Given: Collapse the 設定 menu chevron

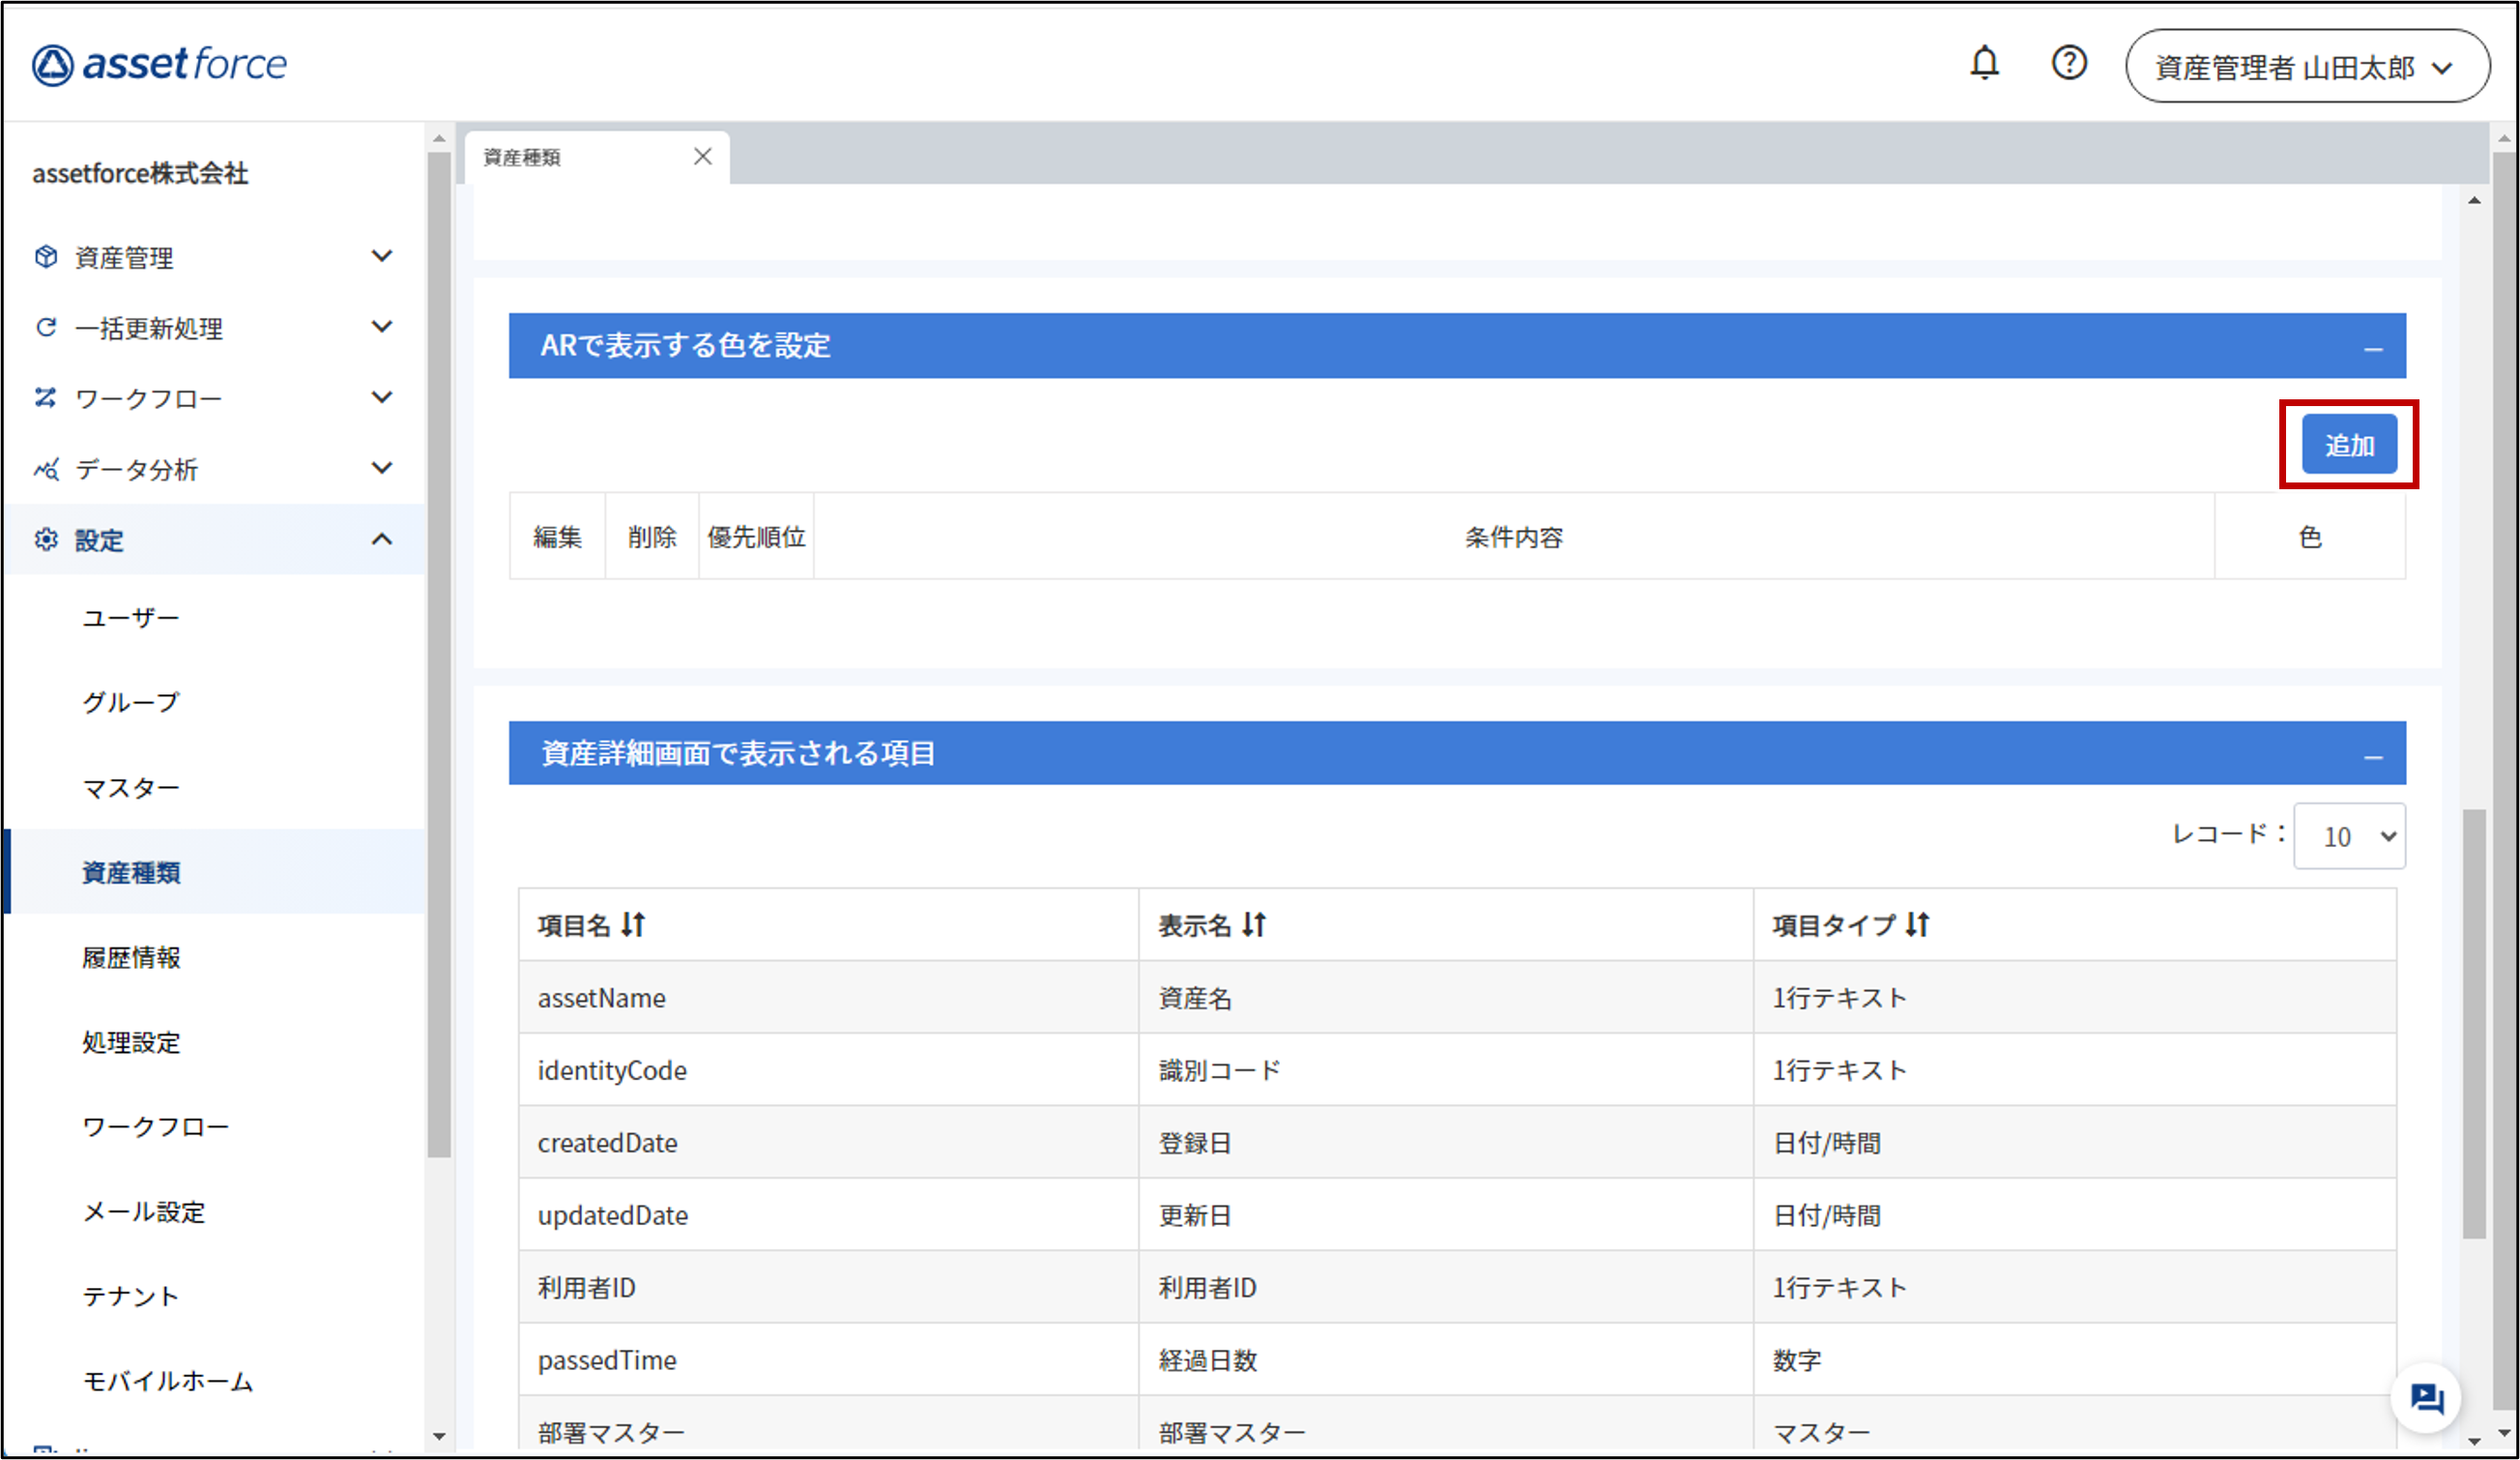Looking at the screenshot, I should tap(382, 539).
